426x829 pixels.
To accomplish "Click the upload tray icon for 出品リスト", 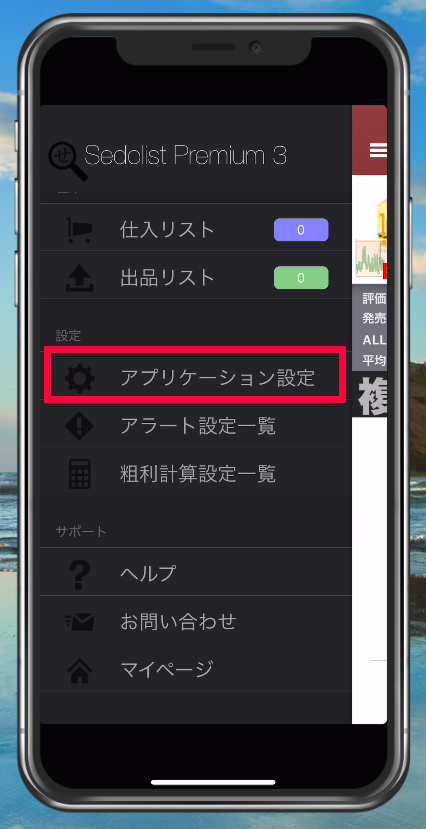I will tap(79, 278).
